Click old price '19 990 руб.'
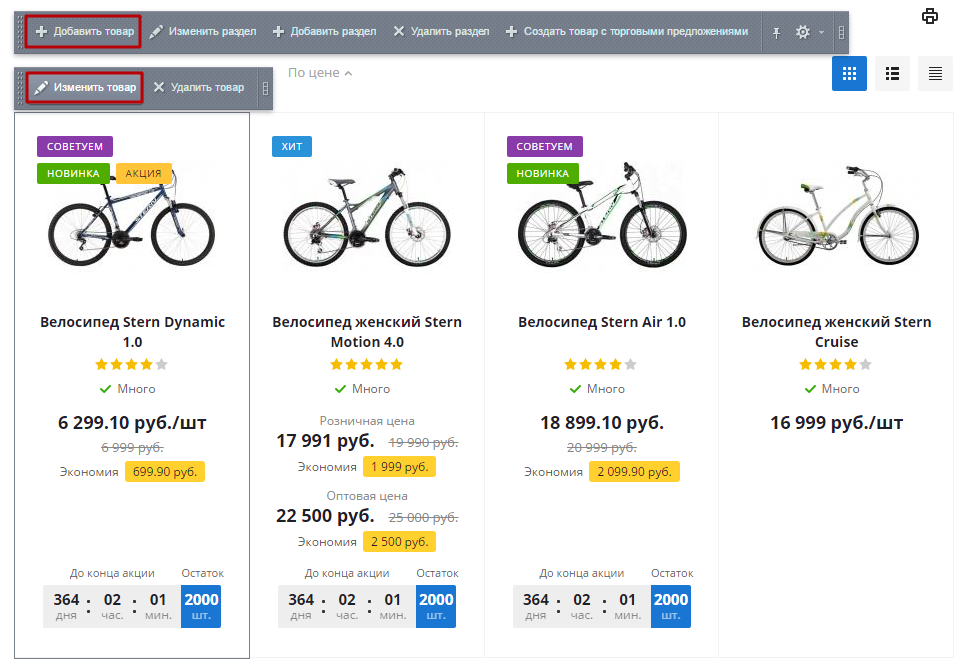The width and height of the screenshot is (972, 669). (423, 443)
